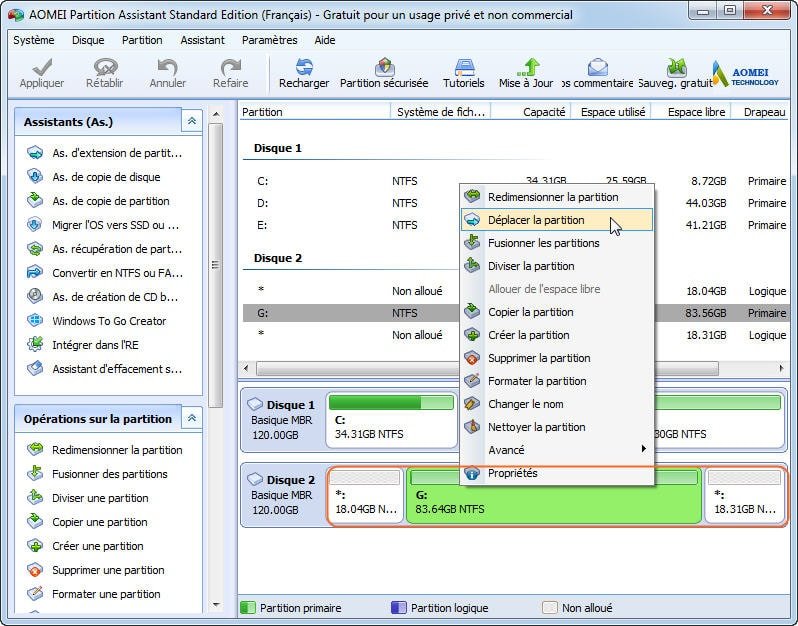Open the Assistant menu
The width and height of the screenshot is (798, 626).
click(203, 40)
